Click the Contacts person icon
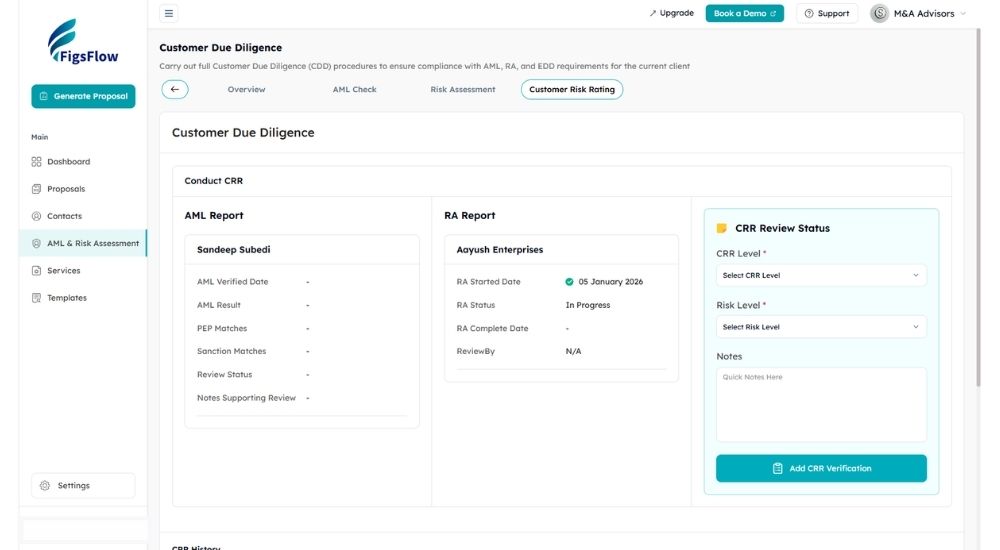The width and height of the screenshot is (1000, 550). point(36,216)
